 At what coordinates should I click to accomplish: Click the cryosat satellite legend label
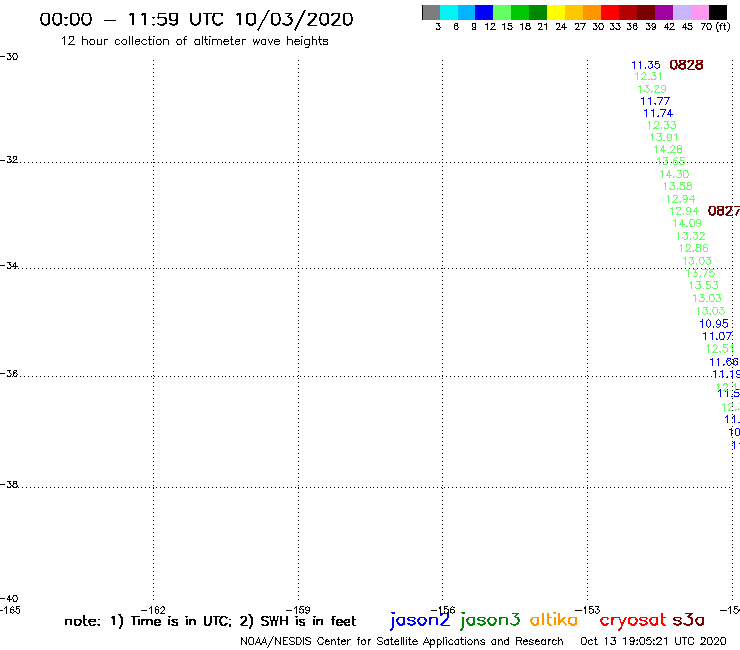[633, 621]
